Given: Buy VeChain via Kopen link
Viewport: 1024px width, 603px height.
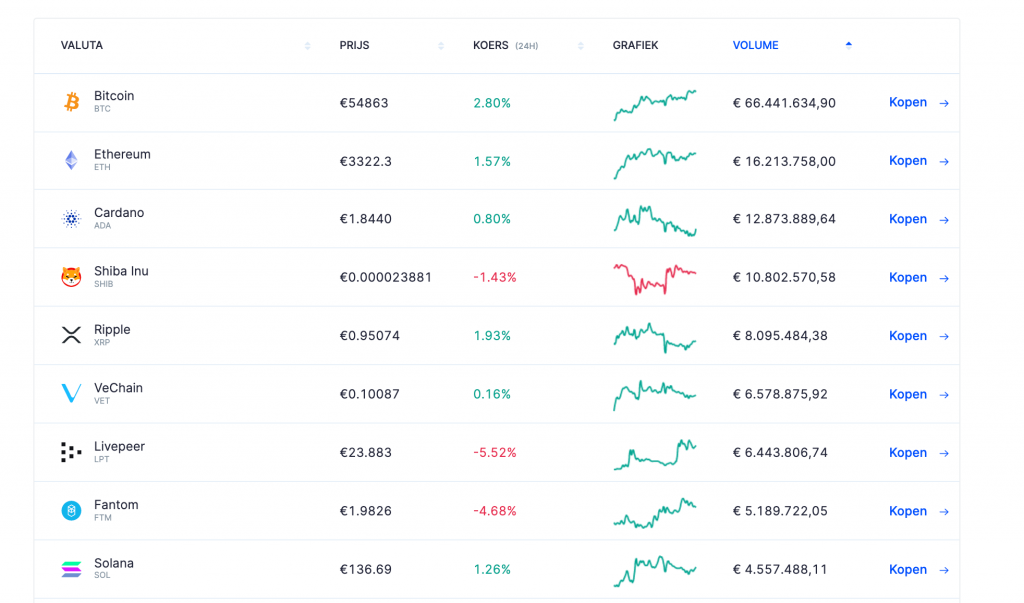Looking at the screenshot, I should (x=908, y=394).
